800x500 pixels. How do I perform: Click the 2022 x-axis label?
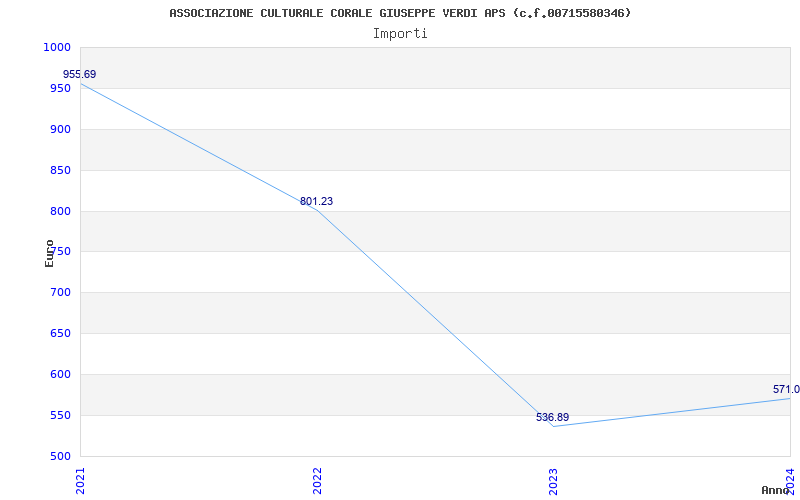click(x=317, y=481)
